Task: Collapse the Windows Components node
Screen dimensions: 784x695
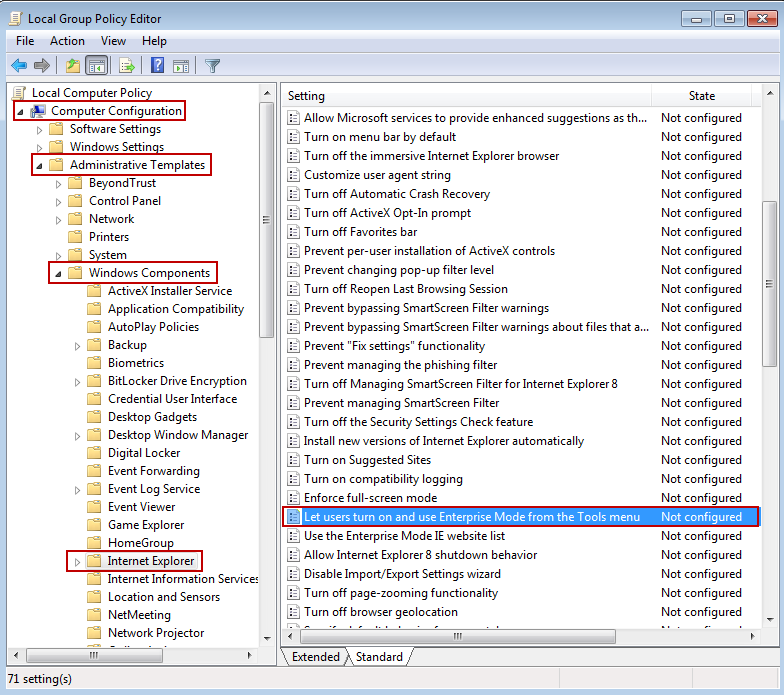Action: pos(58,274)
